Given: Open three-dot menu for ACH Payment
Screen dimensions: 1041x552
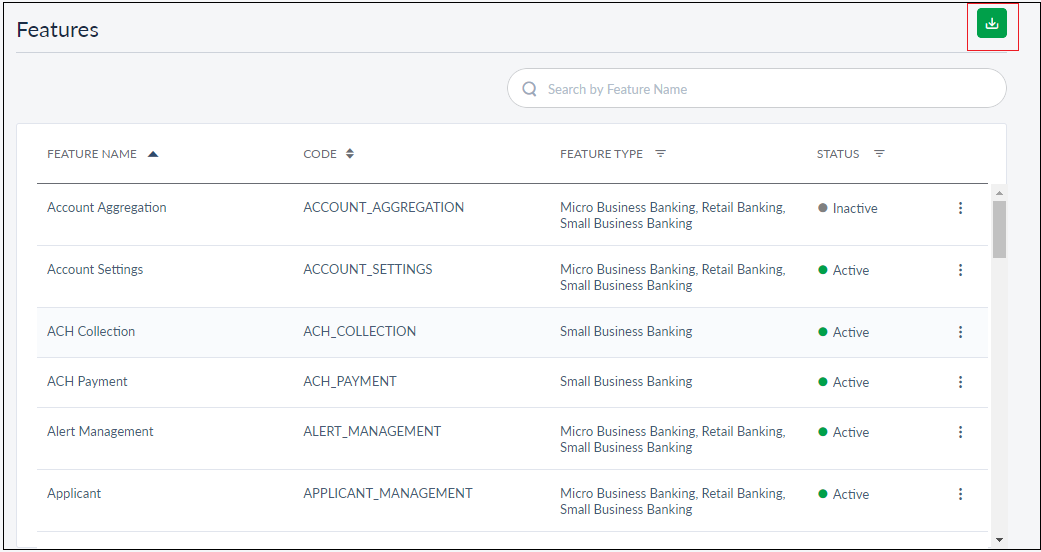Looking at the screenshot, I should click(960, 382).
